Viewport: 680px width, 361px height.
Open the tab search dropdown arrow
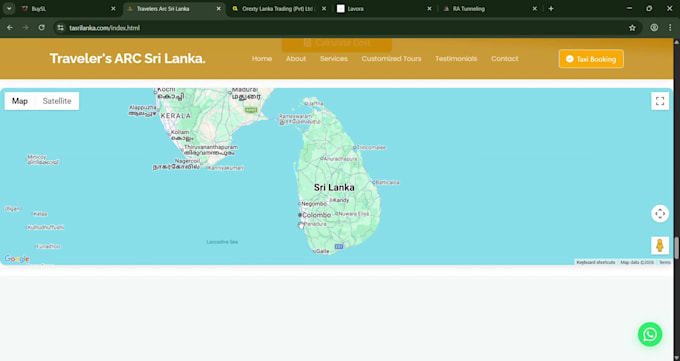(x=9, y=9)
